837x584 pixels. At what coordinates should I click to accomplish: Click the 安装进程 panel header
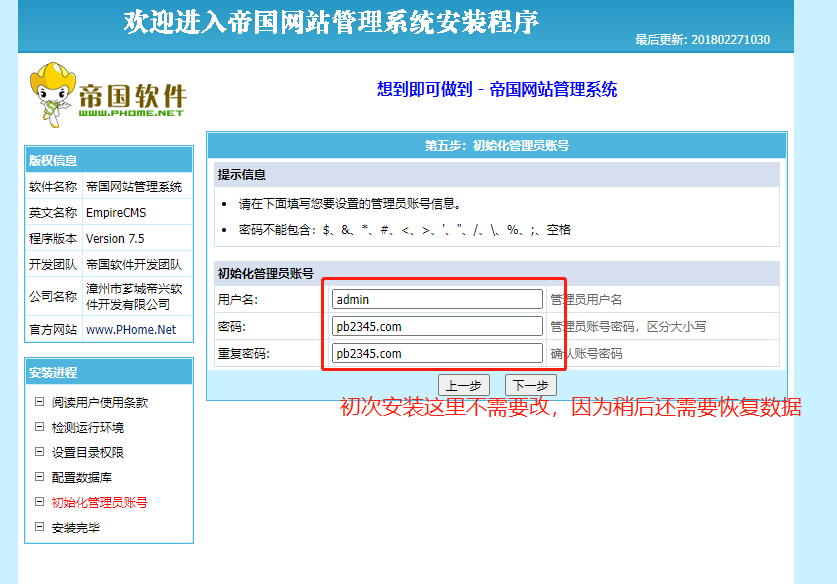point(109,372)
